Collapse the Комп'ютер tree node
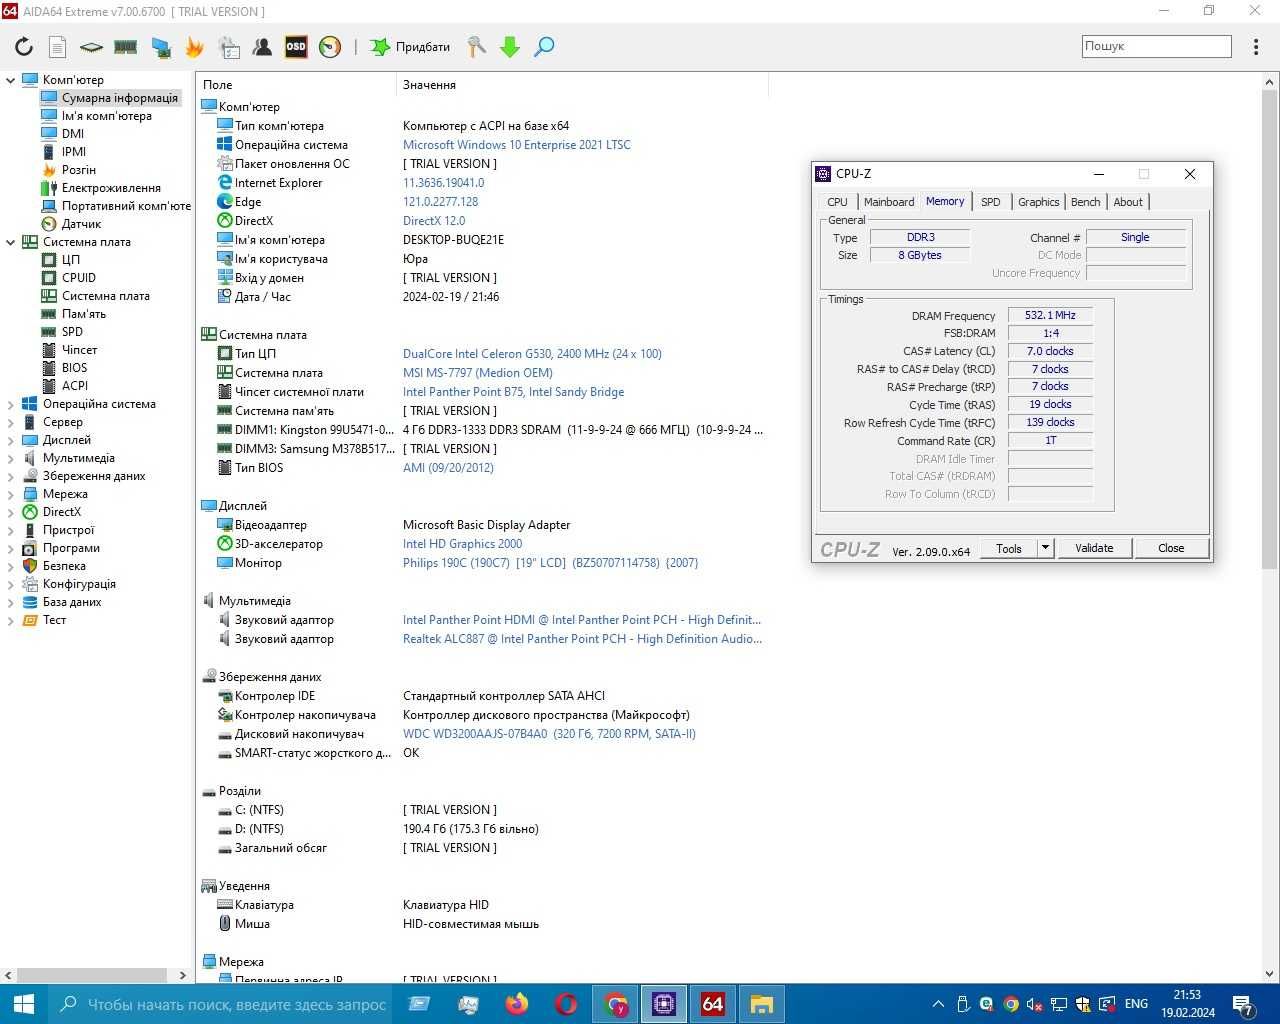This screenshot has width=1280, height=1024. coord(11,80)
